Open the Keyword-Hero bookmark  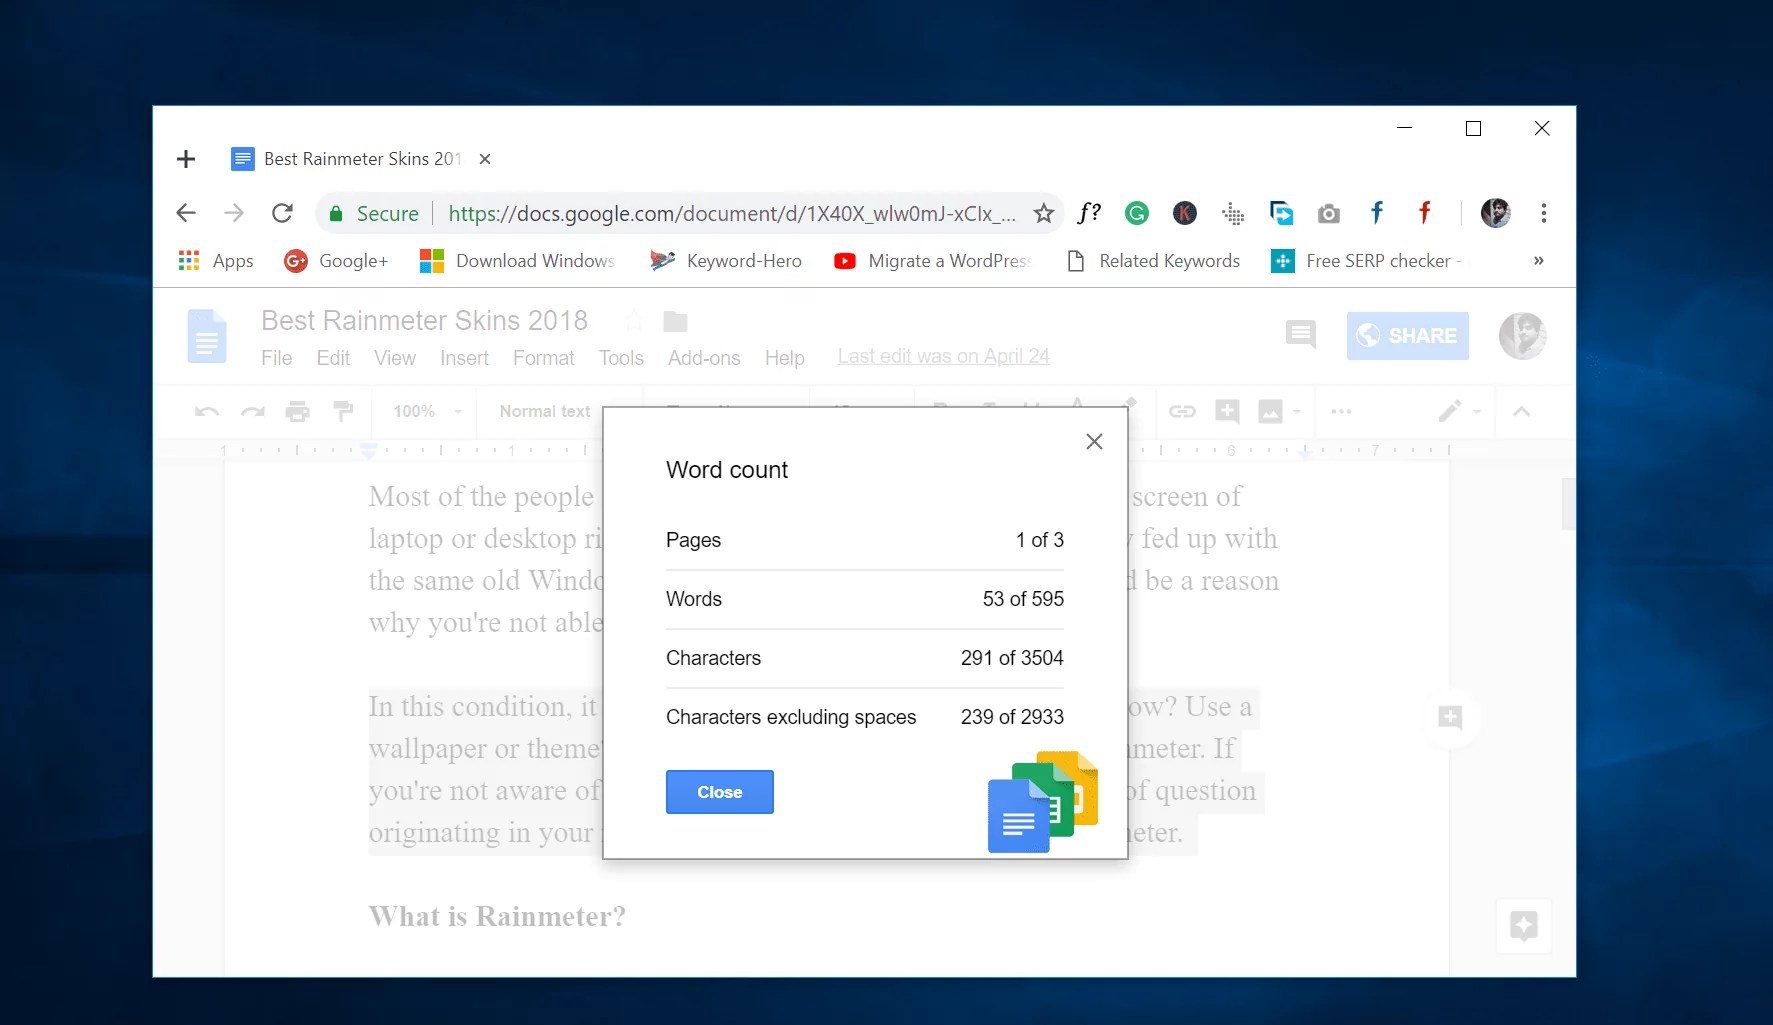(726, 261)
